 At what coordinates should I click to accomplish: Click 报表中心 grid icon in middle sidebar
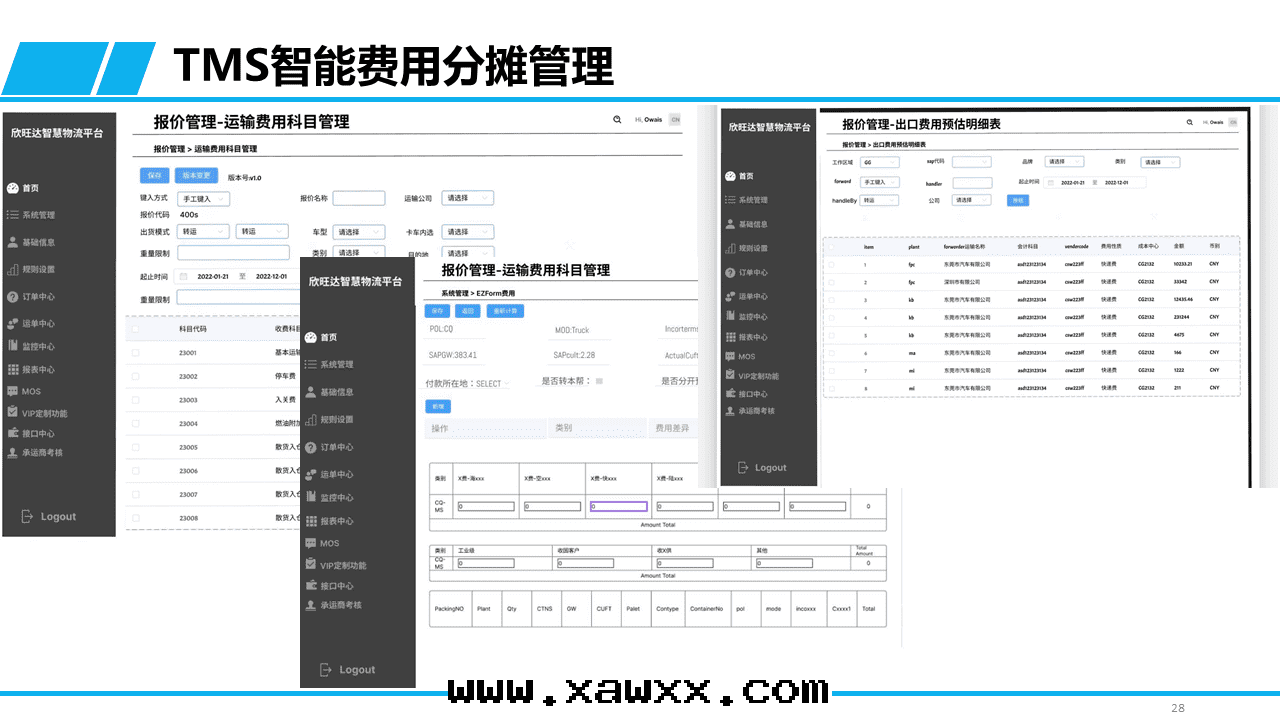click(x=311, y=520)
